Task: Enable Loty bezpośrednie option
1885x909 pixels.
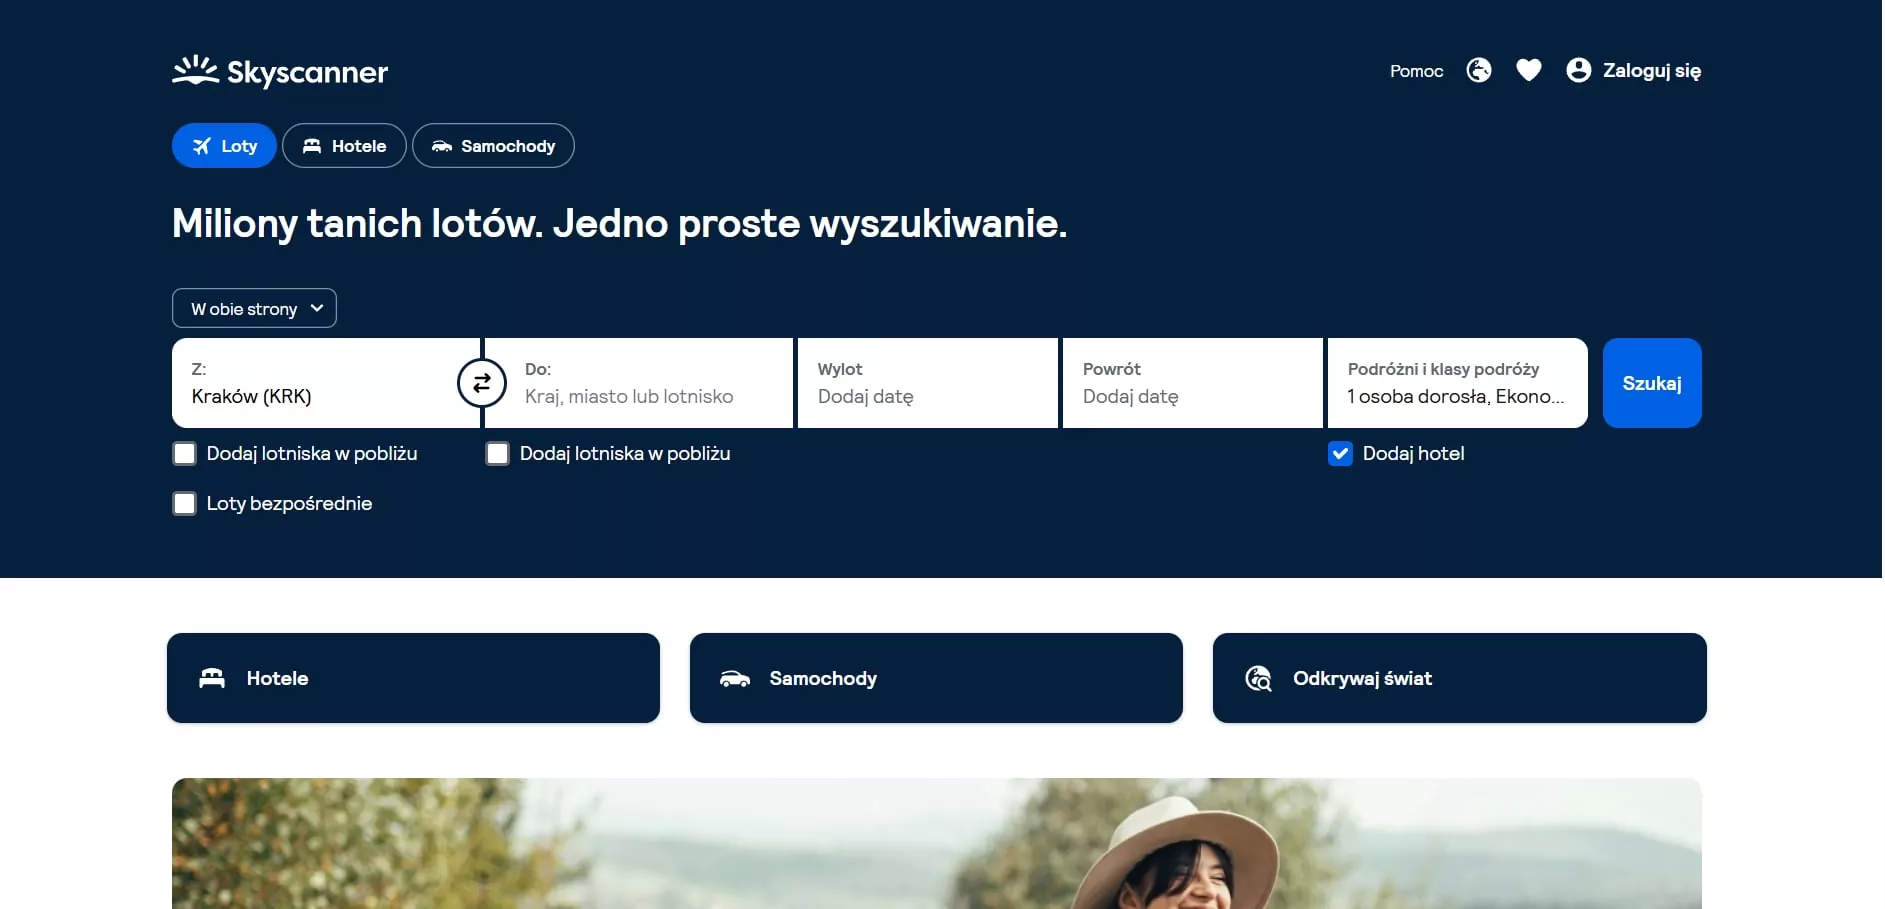Action: [x=184, y=503]
